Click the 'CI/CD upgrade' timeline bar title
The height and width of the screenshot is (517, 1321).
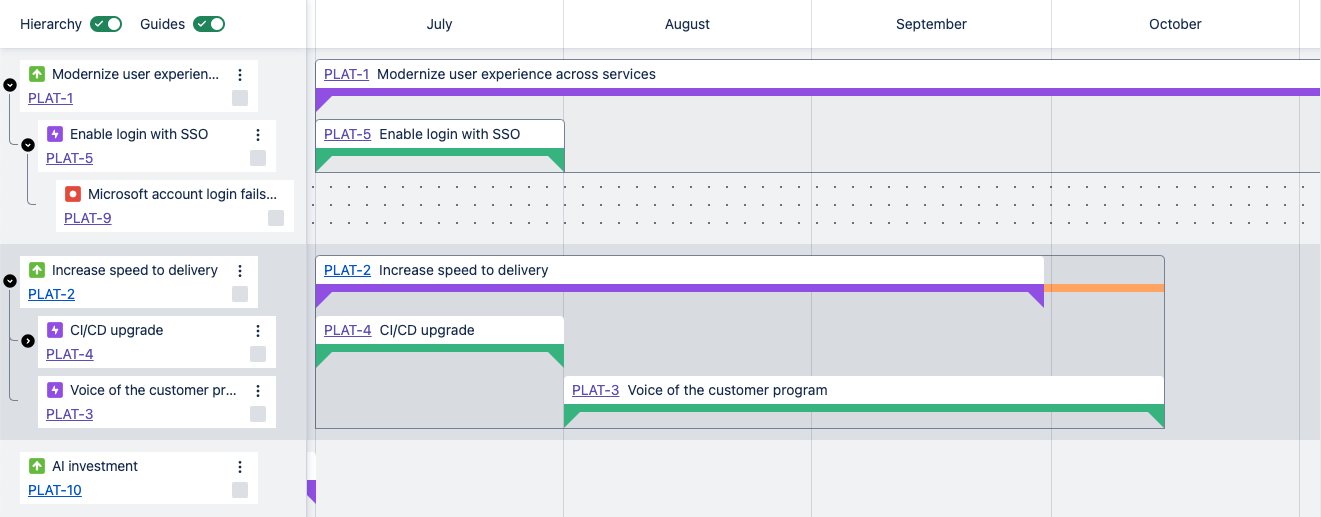click(x=427, y=330)
